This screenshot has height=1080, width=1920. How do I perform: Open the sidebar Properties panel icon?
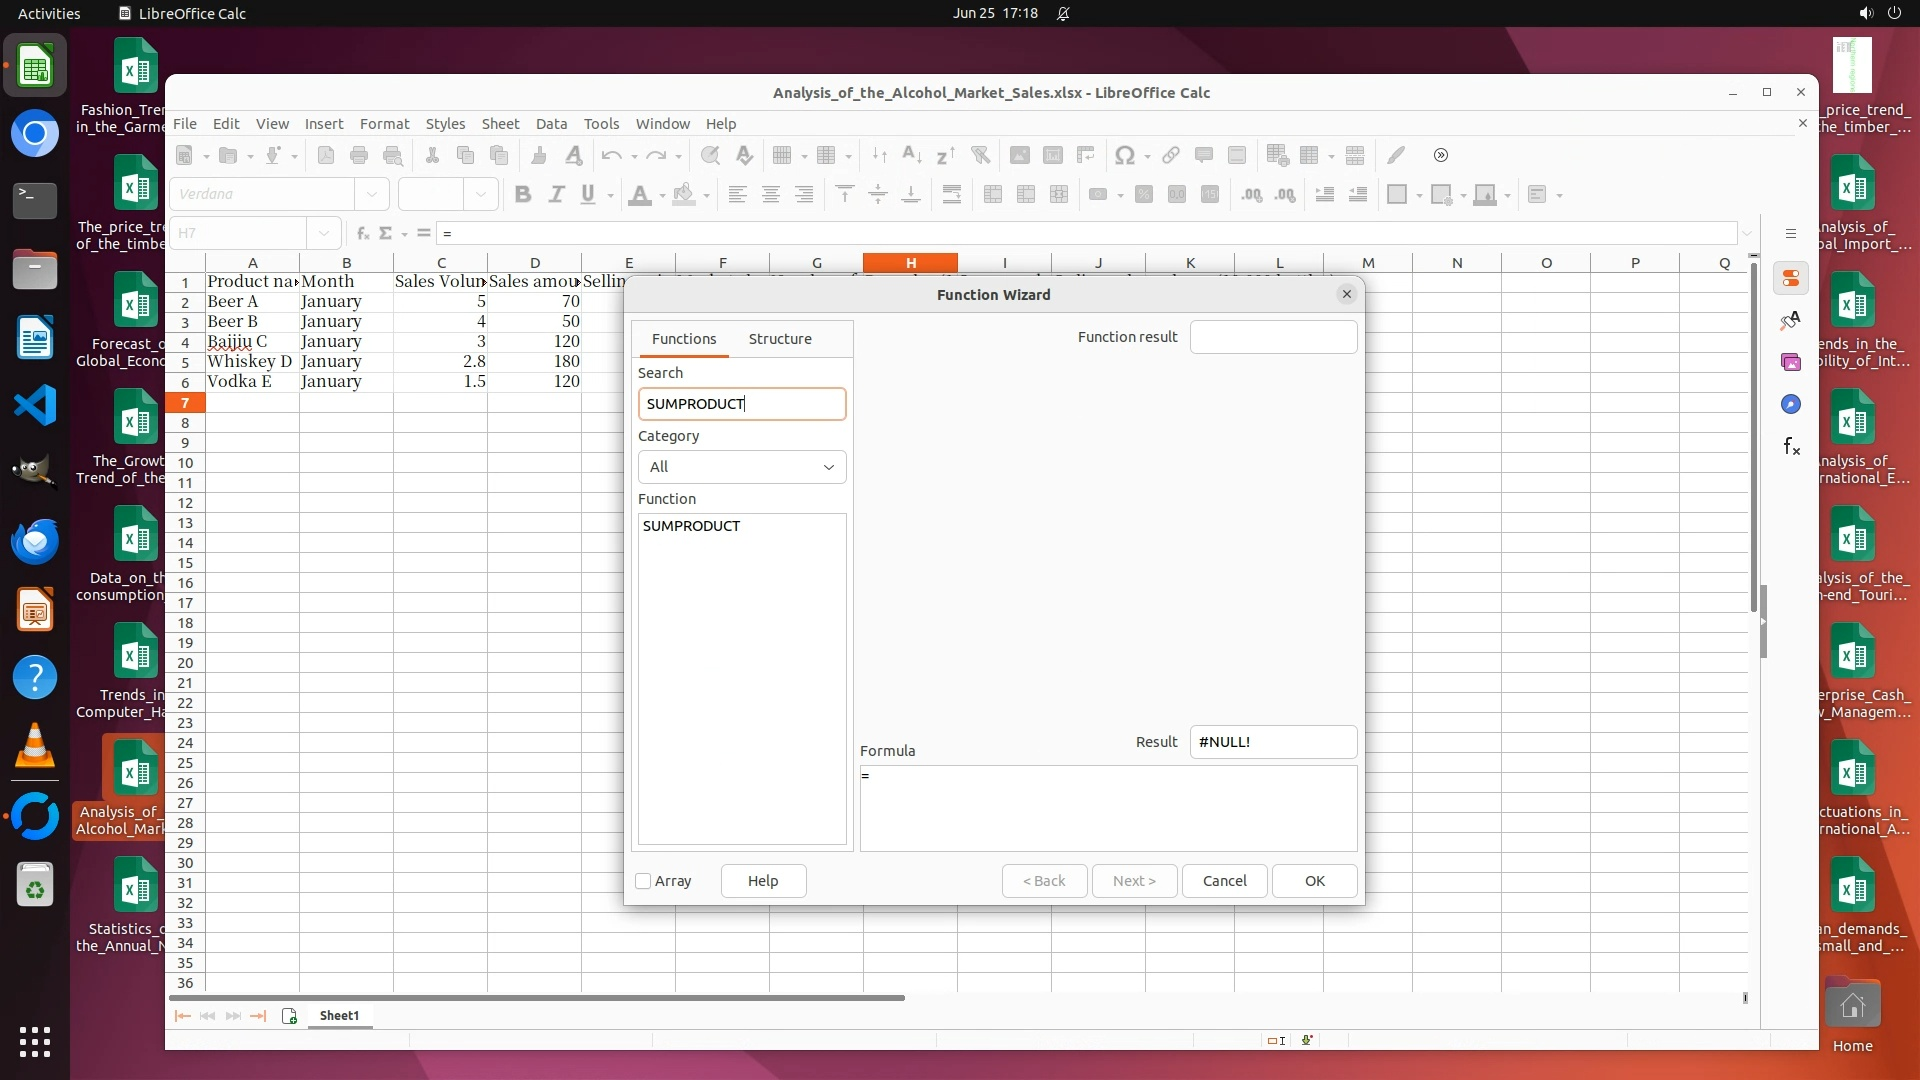click(1791, 278)
